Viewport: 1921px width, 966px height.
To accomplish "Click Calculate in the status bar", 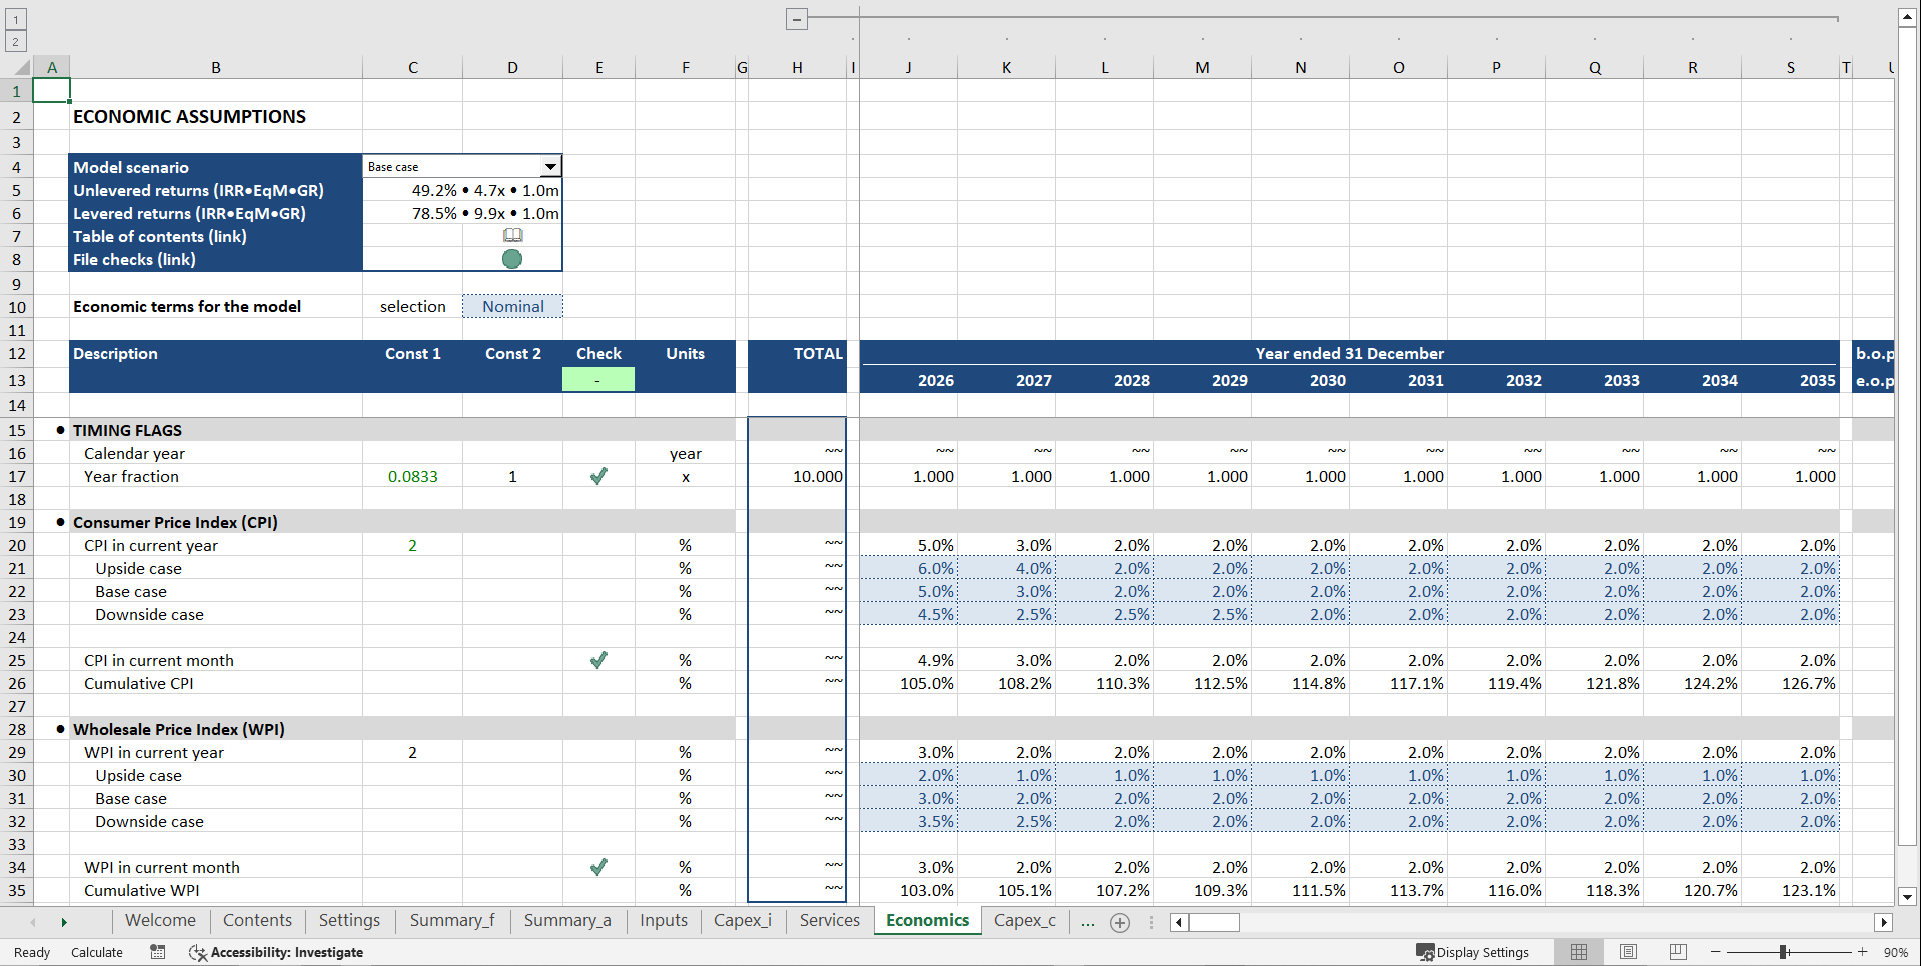I will pos(96,952).
